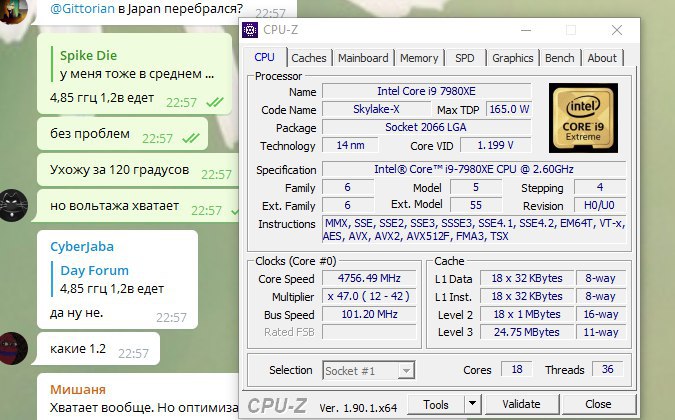Click the Threads value 36
The image size is (675, 420).
pos(607,370)
